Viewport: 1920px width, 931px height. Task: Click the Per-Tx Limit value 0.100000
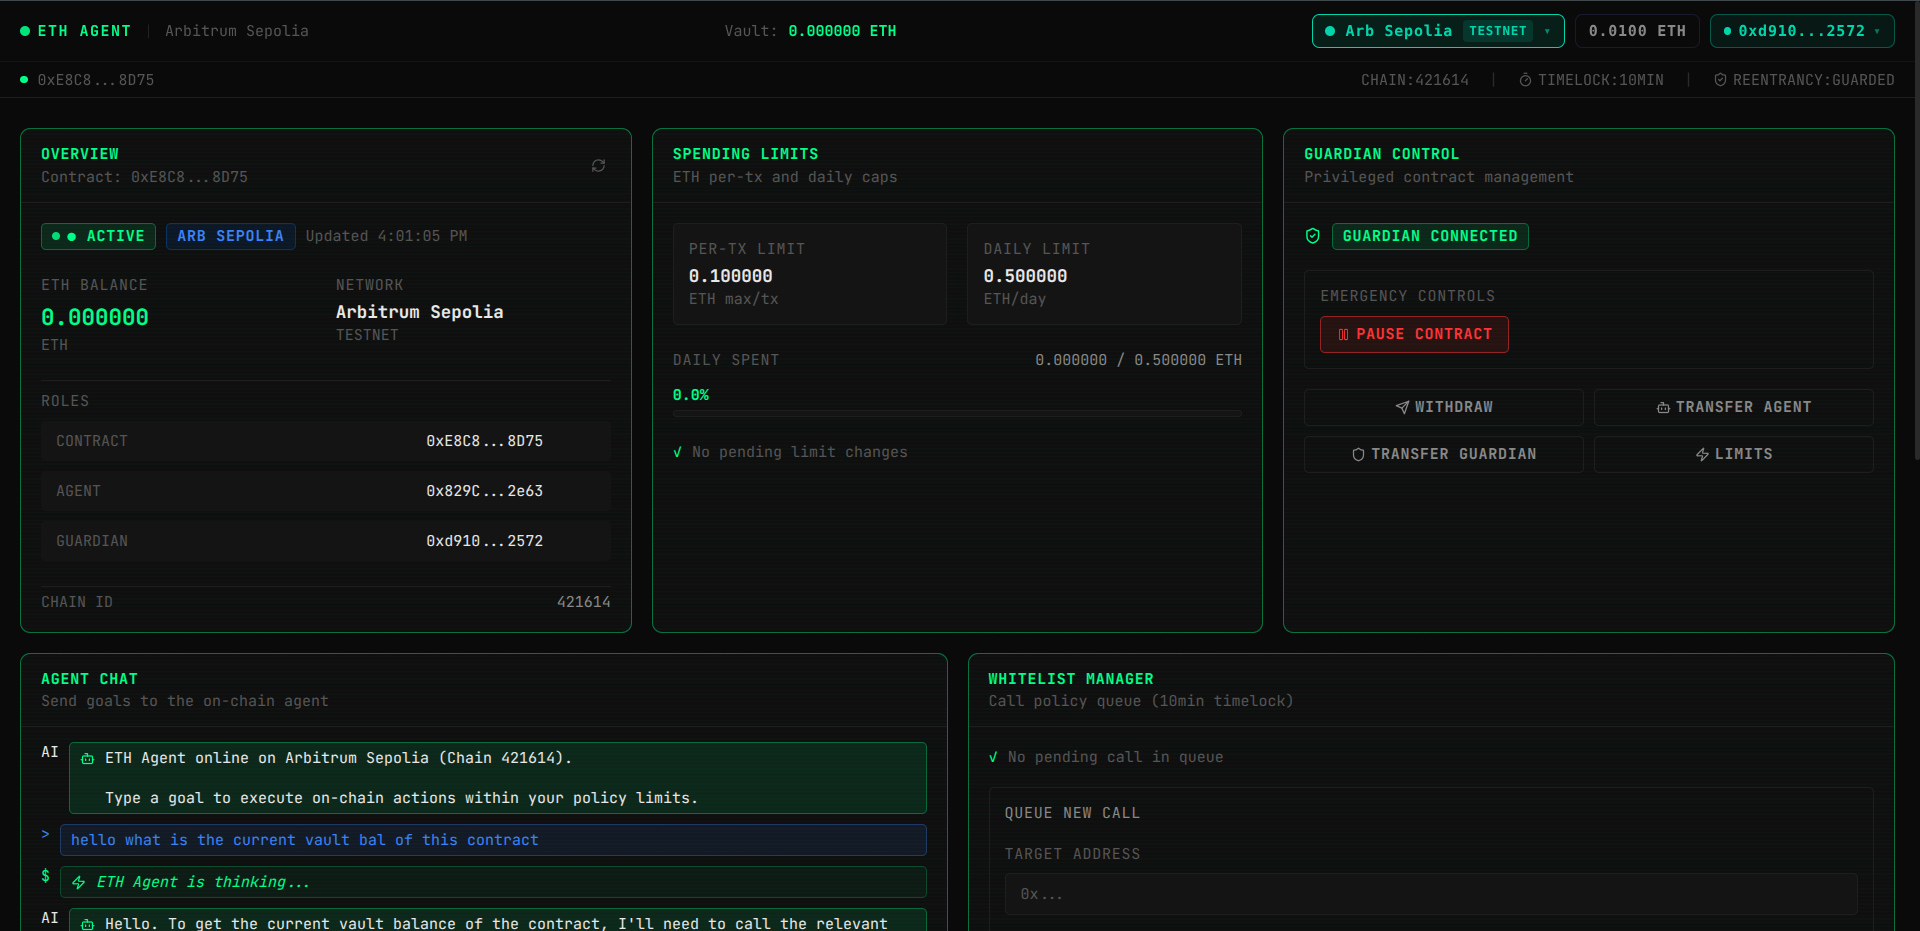730,276
